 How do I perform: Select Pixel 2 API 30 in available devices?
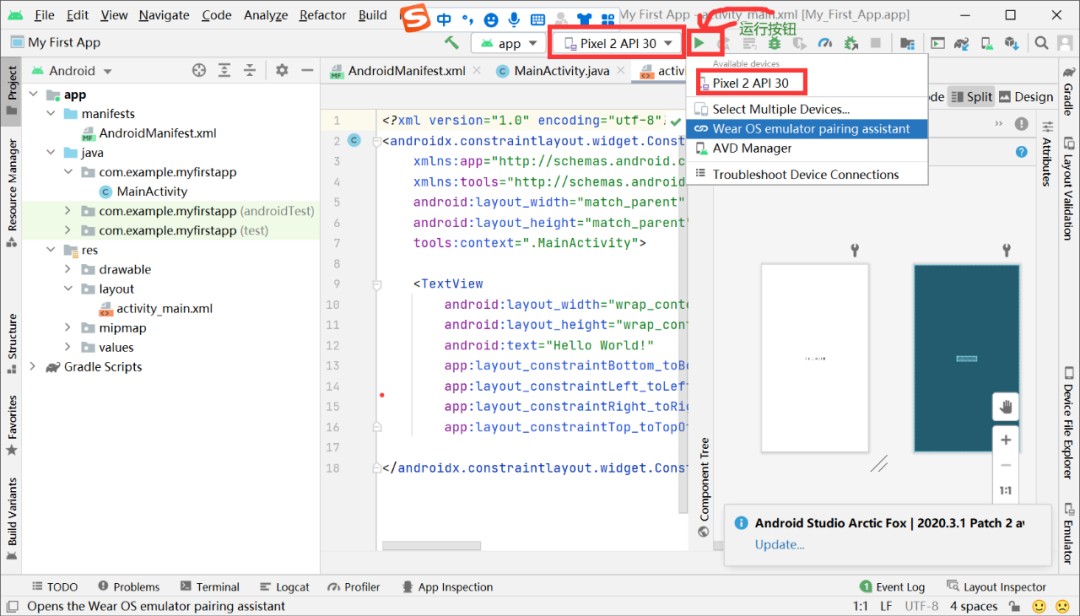click(807, 83)
